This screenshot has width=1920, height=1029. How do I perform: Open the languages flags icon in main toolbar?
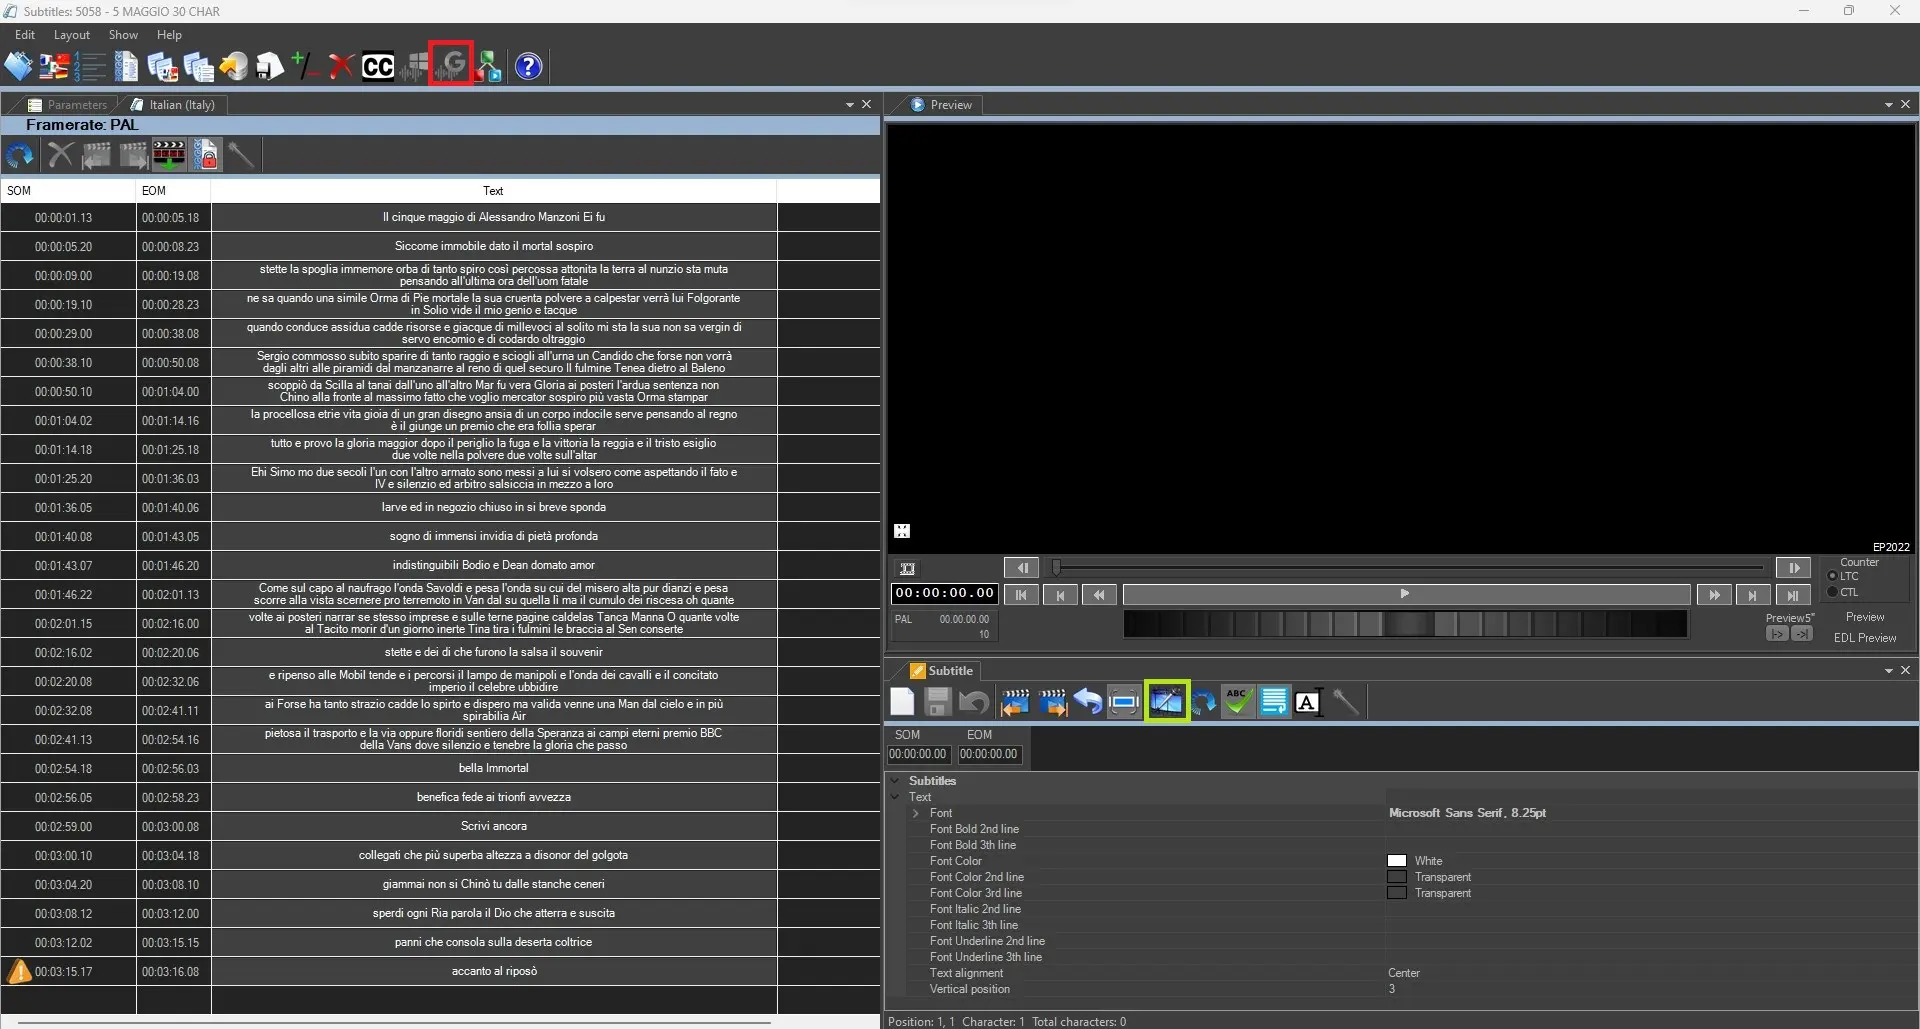[54, 67]
